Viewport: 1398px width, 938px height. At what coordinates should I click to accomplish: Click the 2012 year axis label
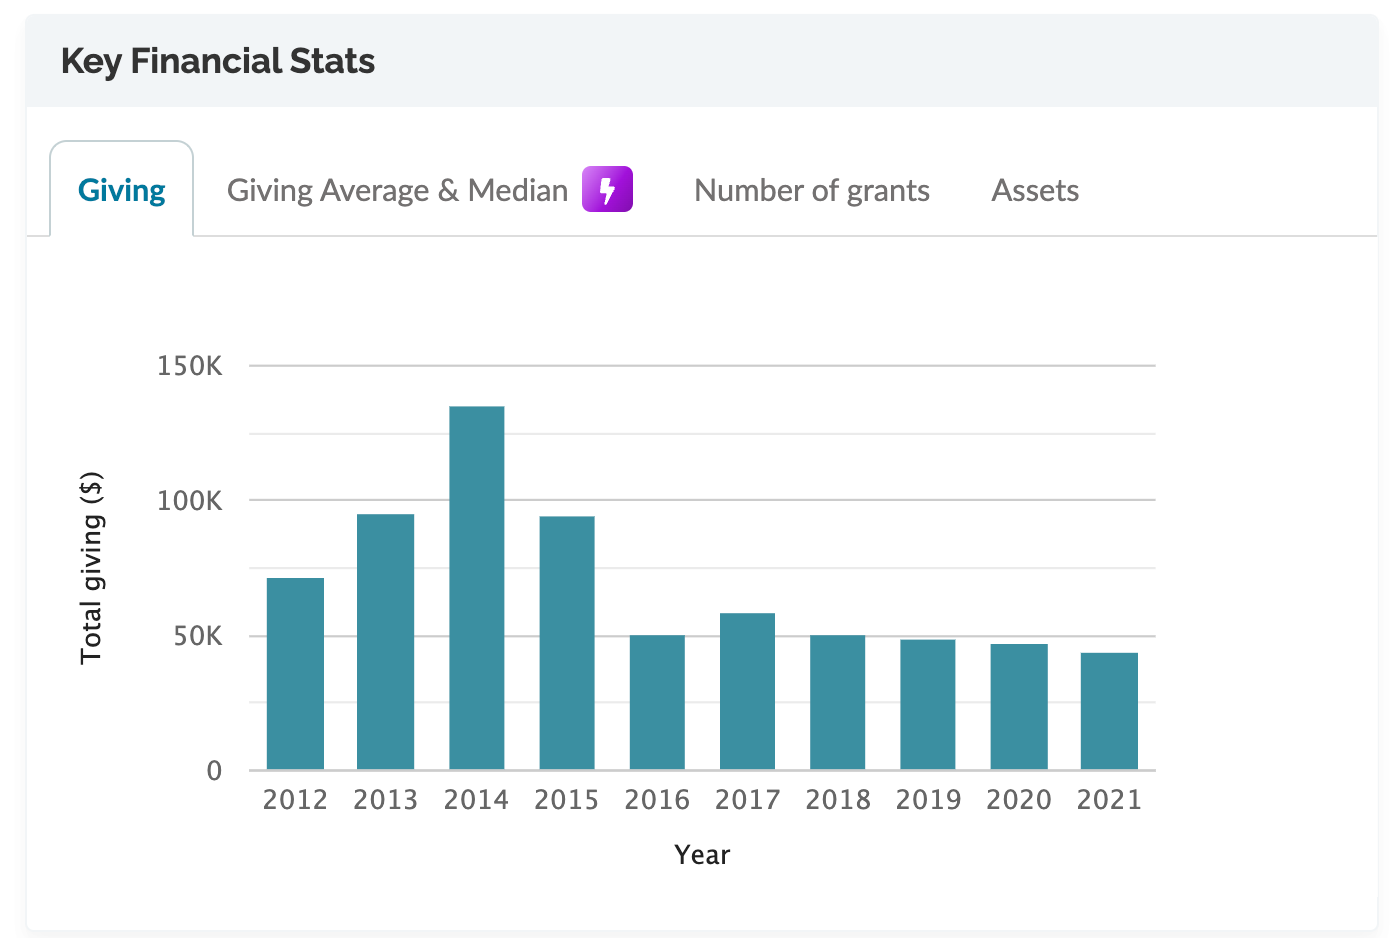coord(295,800)
